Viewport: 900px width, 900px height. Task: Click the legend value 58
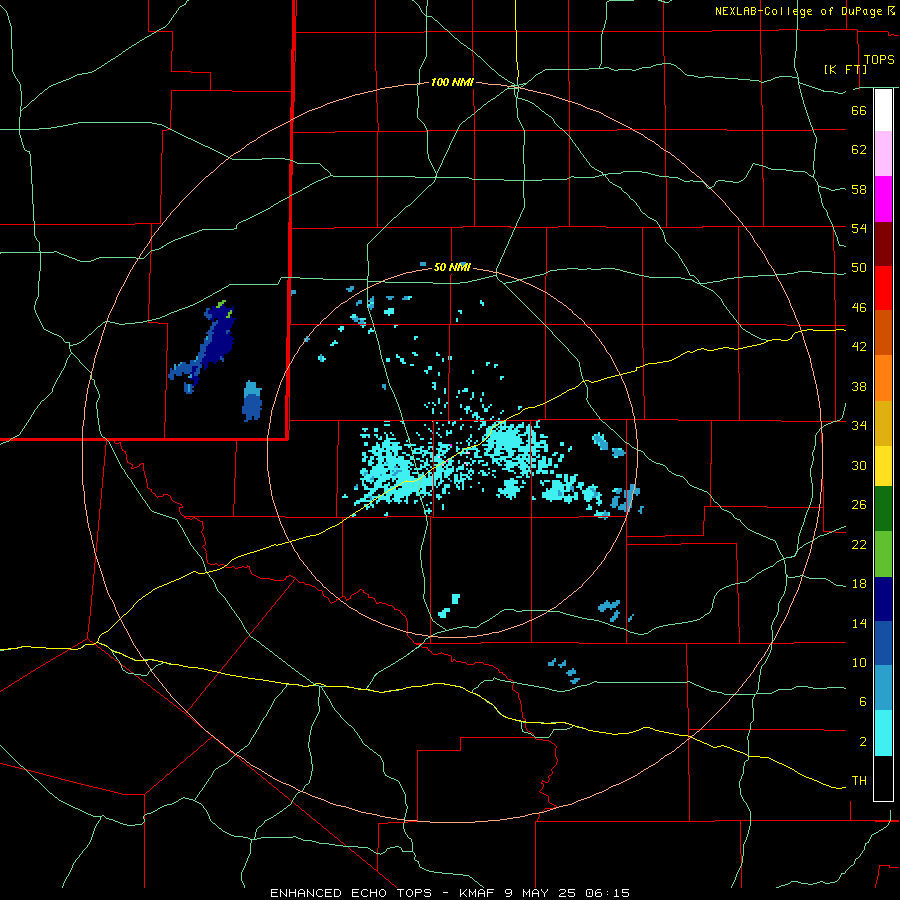[x=859, y=189]
